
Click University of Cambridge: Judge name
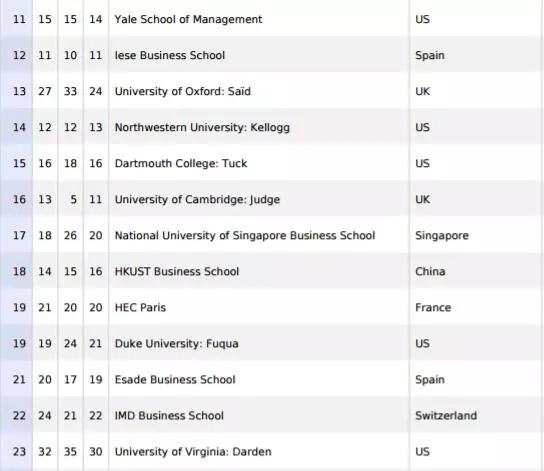(197, 199)
